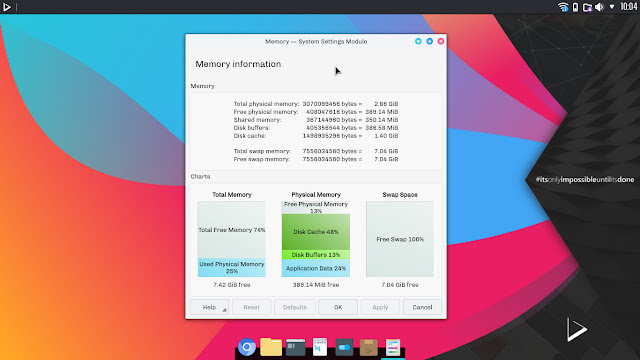The image size is (640, 360).
Task: Open the folder vault tray icon
Action: (587, 7)
